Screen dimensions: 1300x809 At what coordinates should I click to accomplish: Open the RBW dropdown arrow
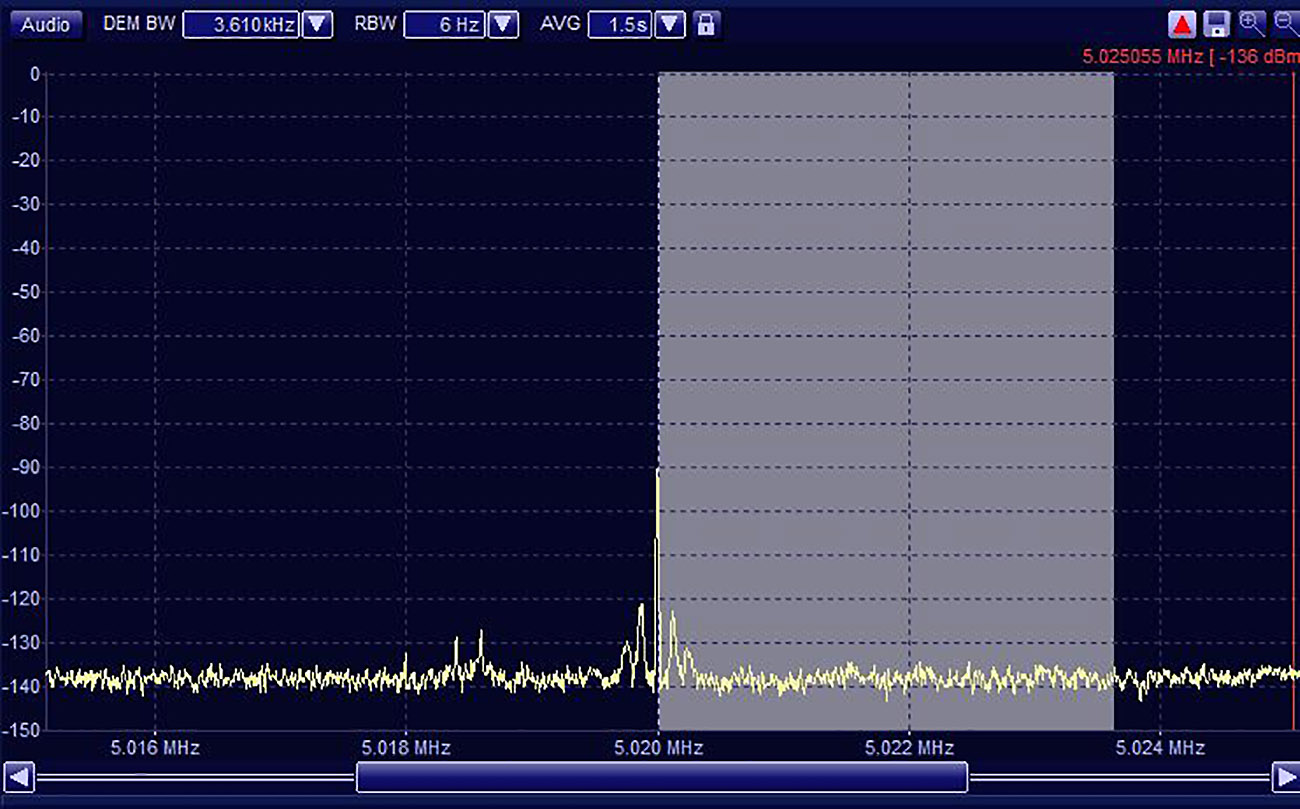coord(504,25)
